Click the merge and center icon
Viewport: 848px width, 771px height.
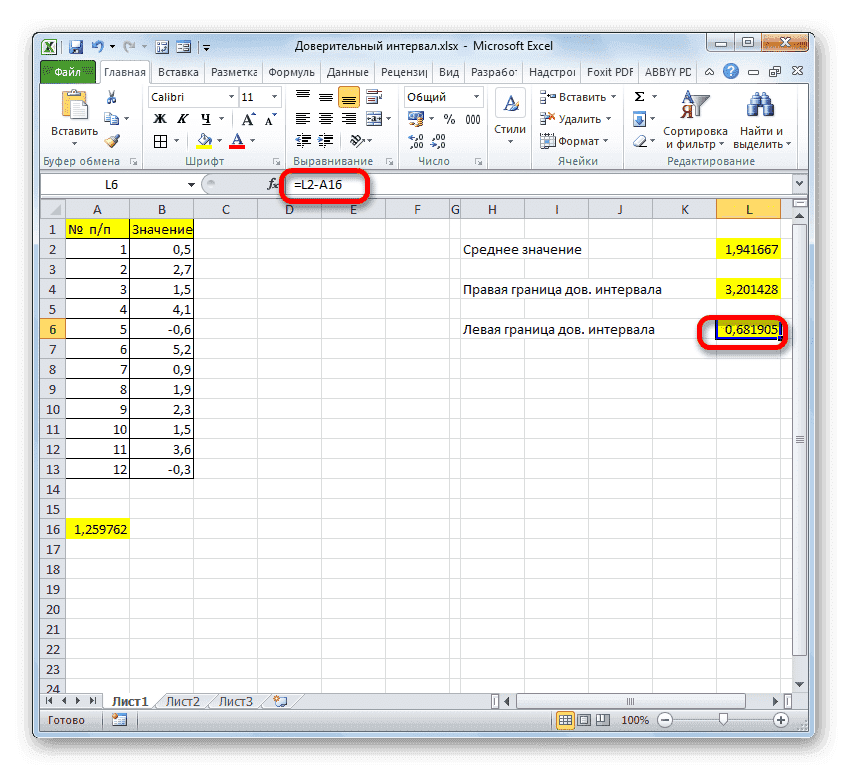coord(375,118)
